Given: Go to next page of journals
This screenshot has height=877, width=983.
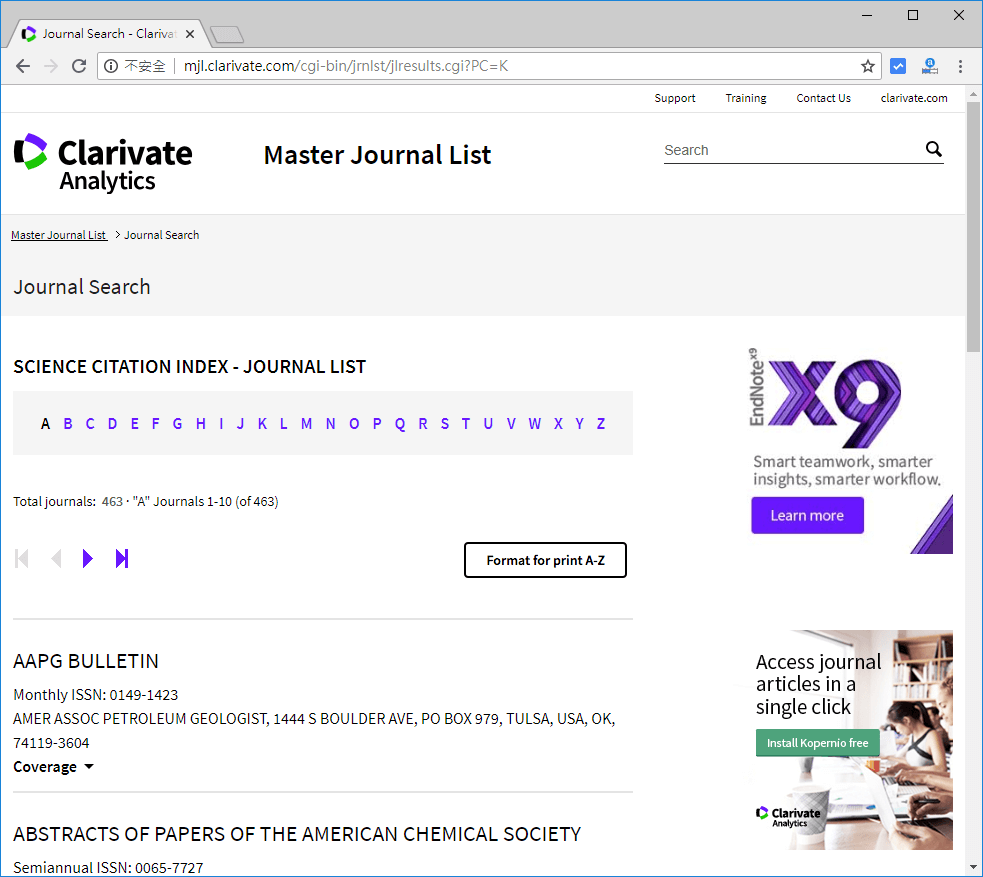Looking at the screenshot, I should [x=88, y=559].
